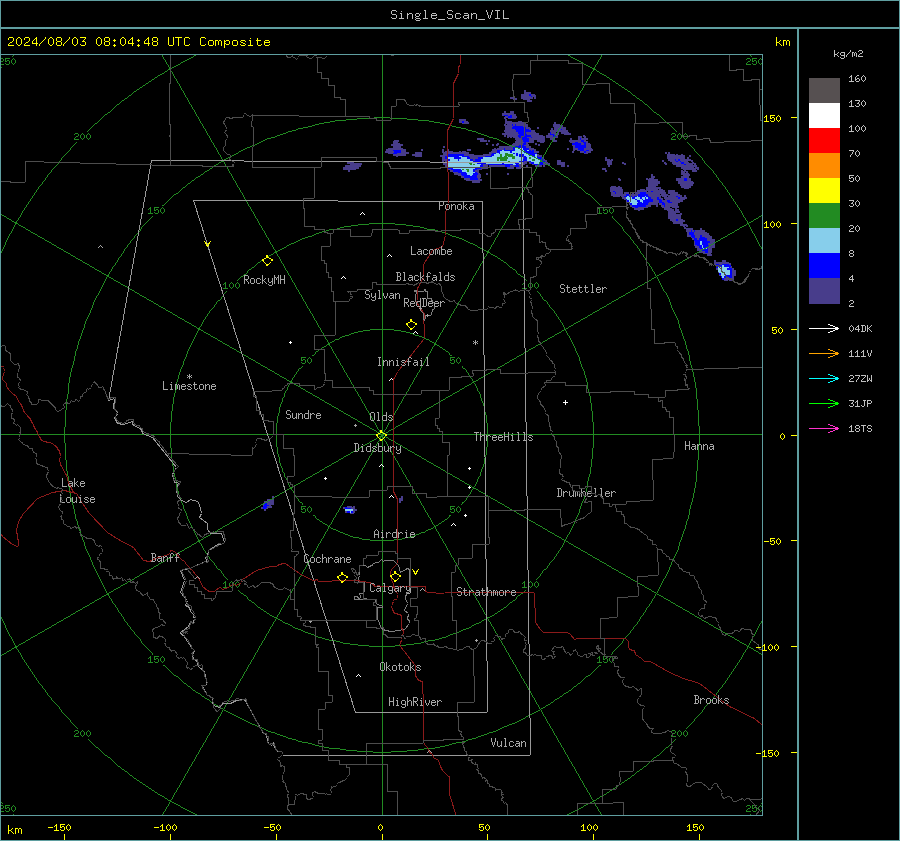This screenshot has height=841, width=900.
Task: Click the large storm echo north of Ponoka
Action: [492, 159]
